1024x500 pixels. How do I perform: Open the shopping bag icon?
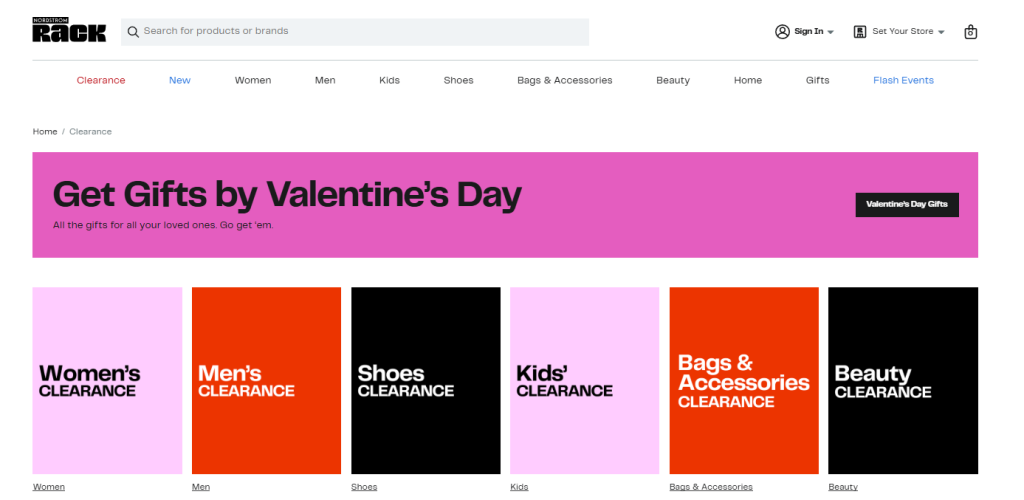970,32
